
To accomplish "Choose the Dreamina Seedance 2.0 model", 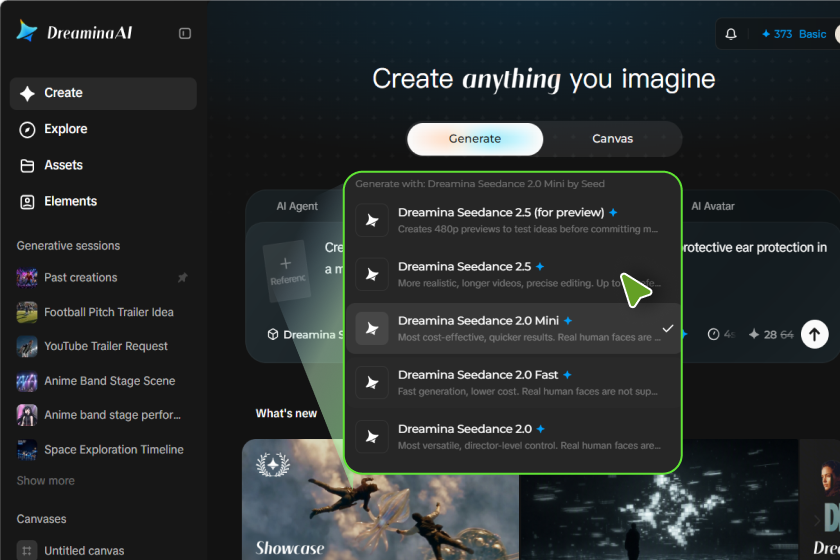I will click(513, 437).
